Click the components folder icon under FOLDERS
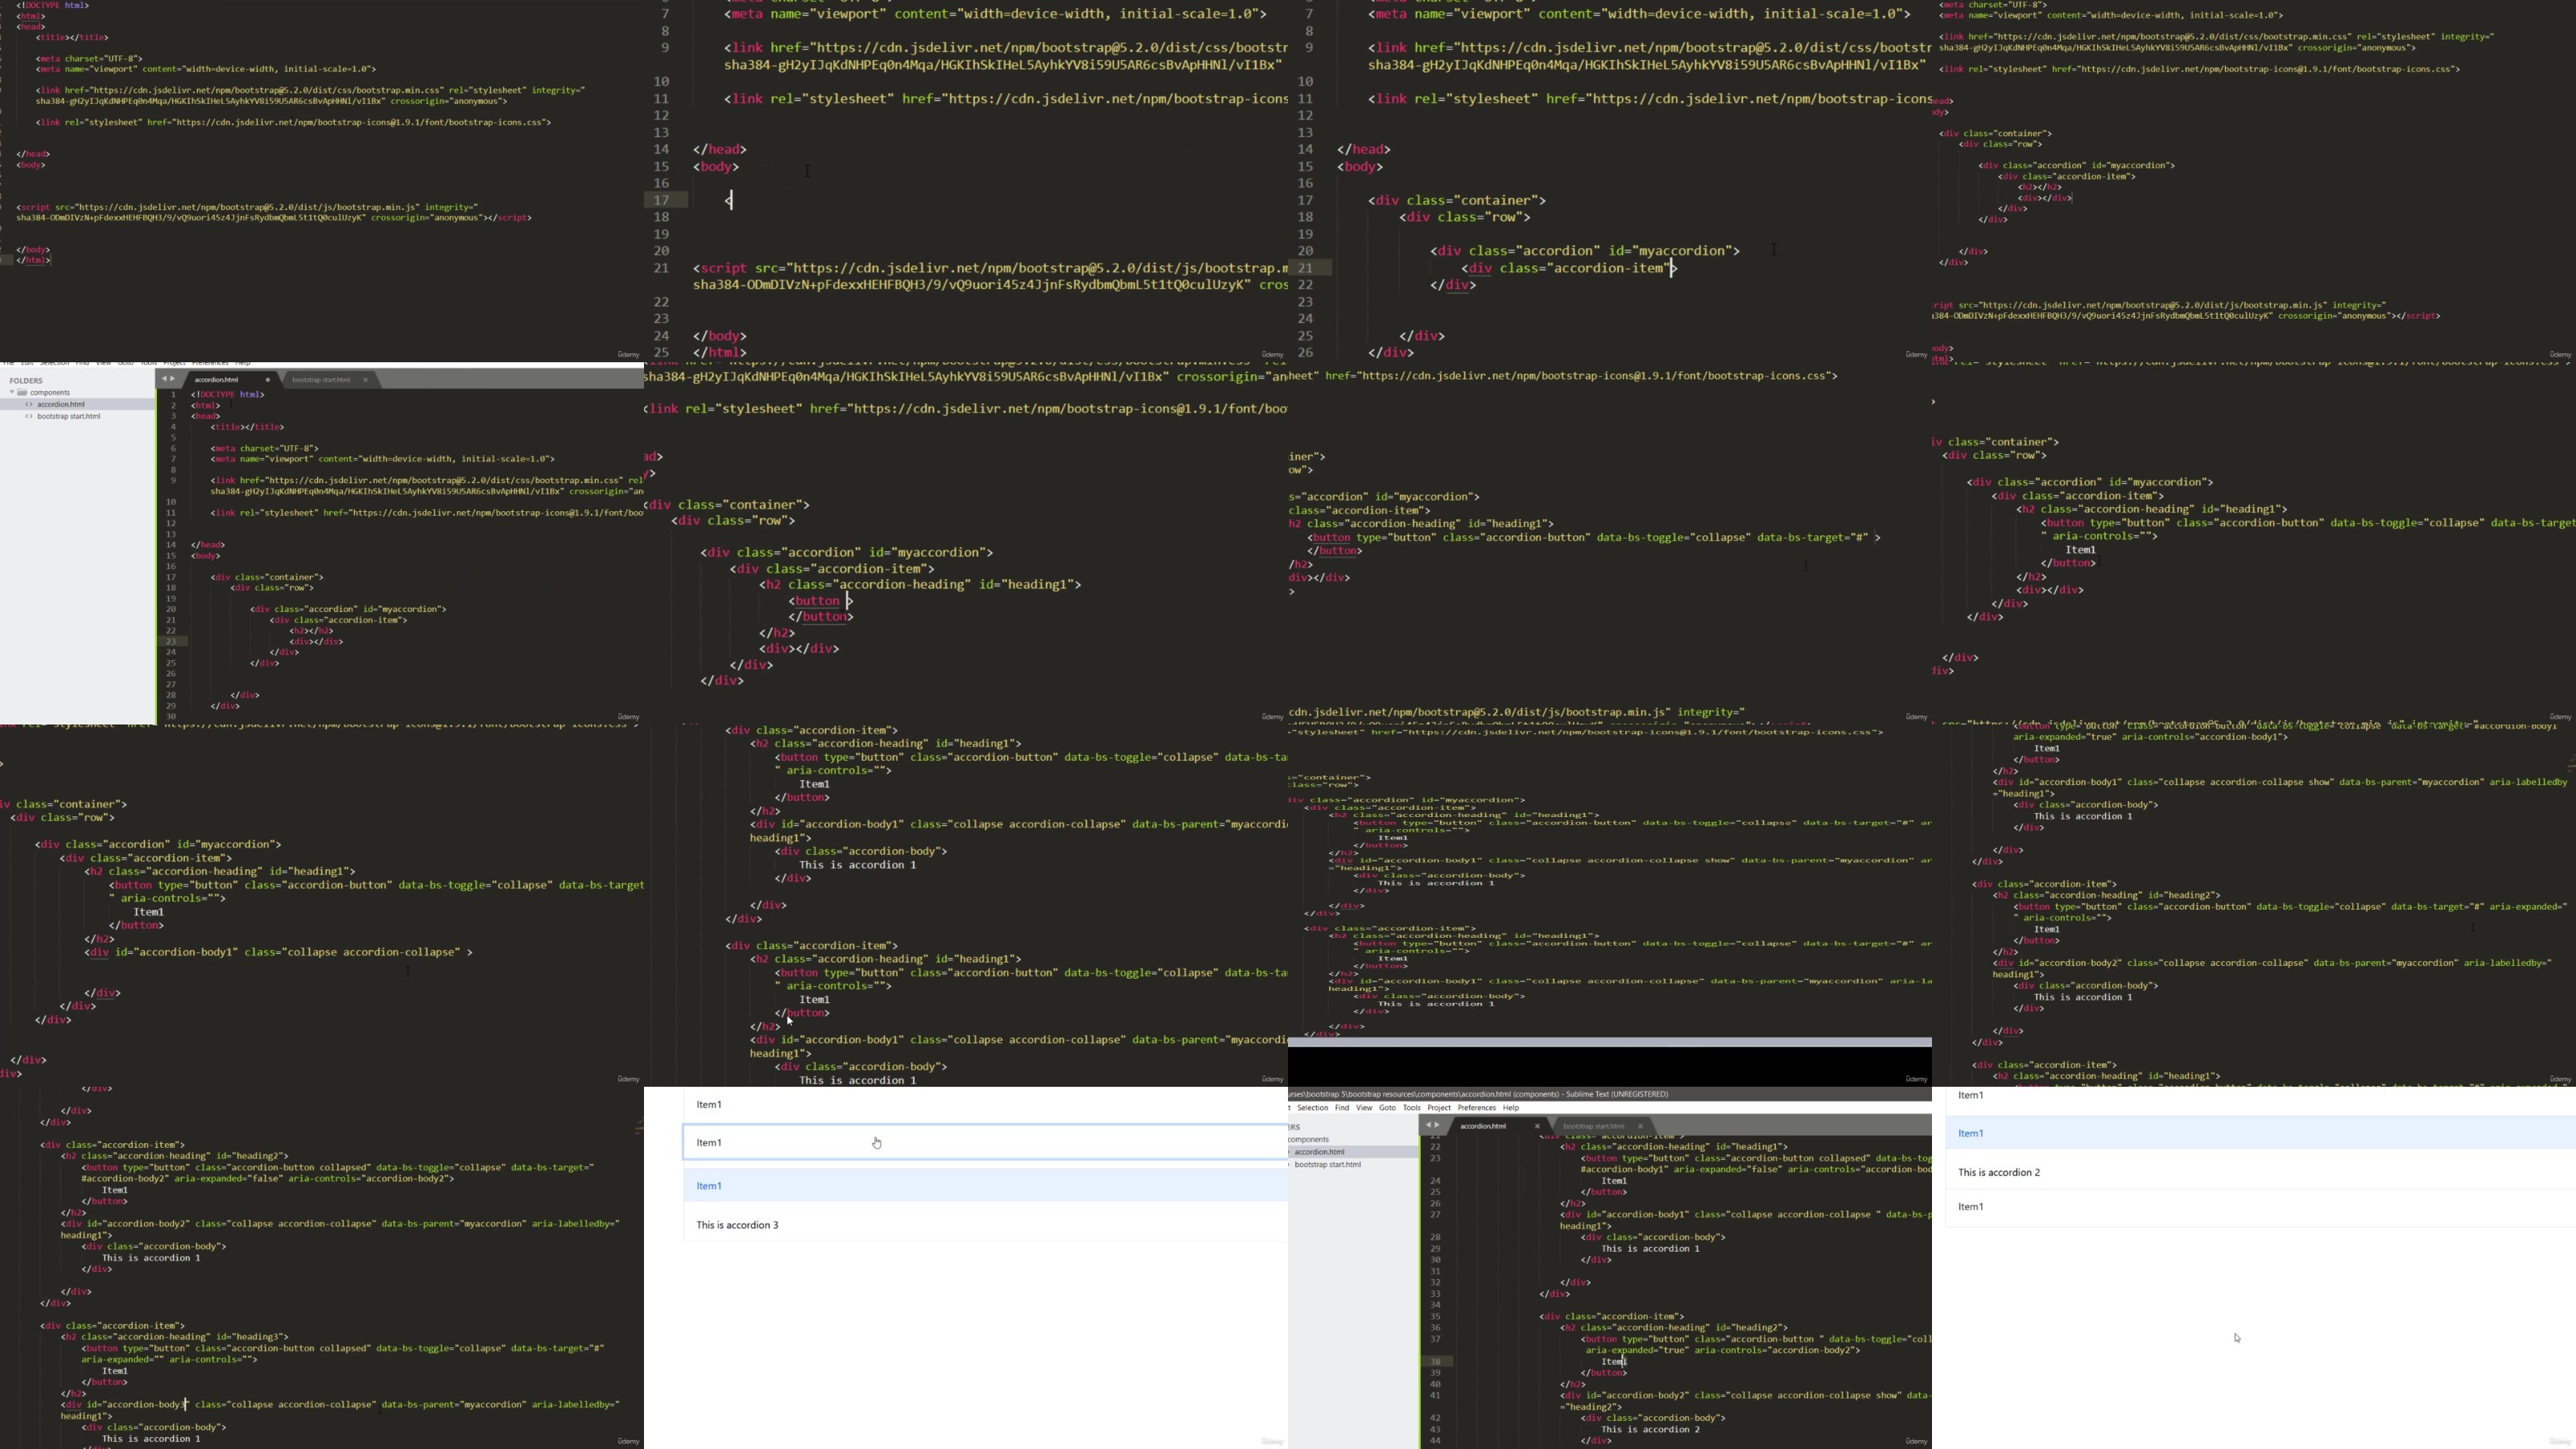 (22, 393)
